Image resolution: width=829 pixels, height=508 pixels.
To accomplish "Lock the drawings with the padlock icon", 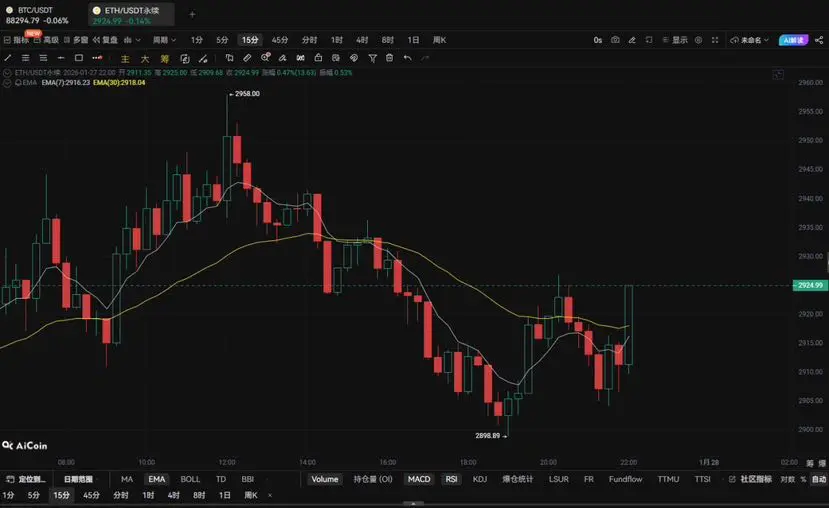I will point(318,58).
